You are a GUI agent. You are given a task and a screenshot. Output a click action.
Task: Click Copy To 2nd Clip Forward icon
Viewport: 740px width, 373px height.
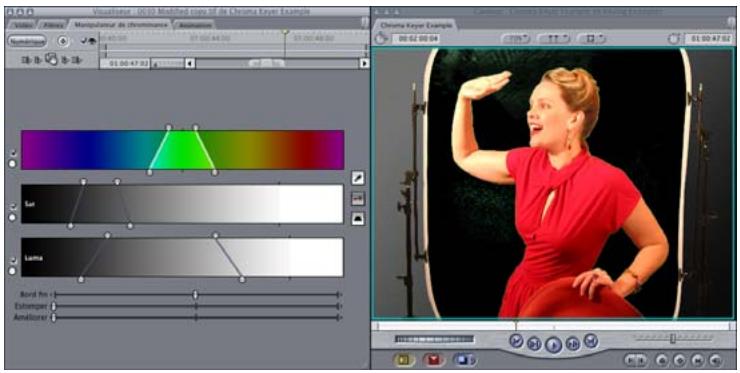[x=77, y=60]
